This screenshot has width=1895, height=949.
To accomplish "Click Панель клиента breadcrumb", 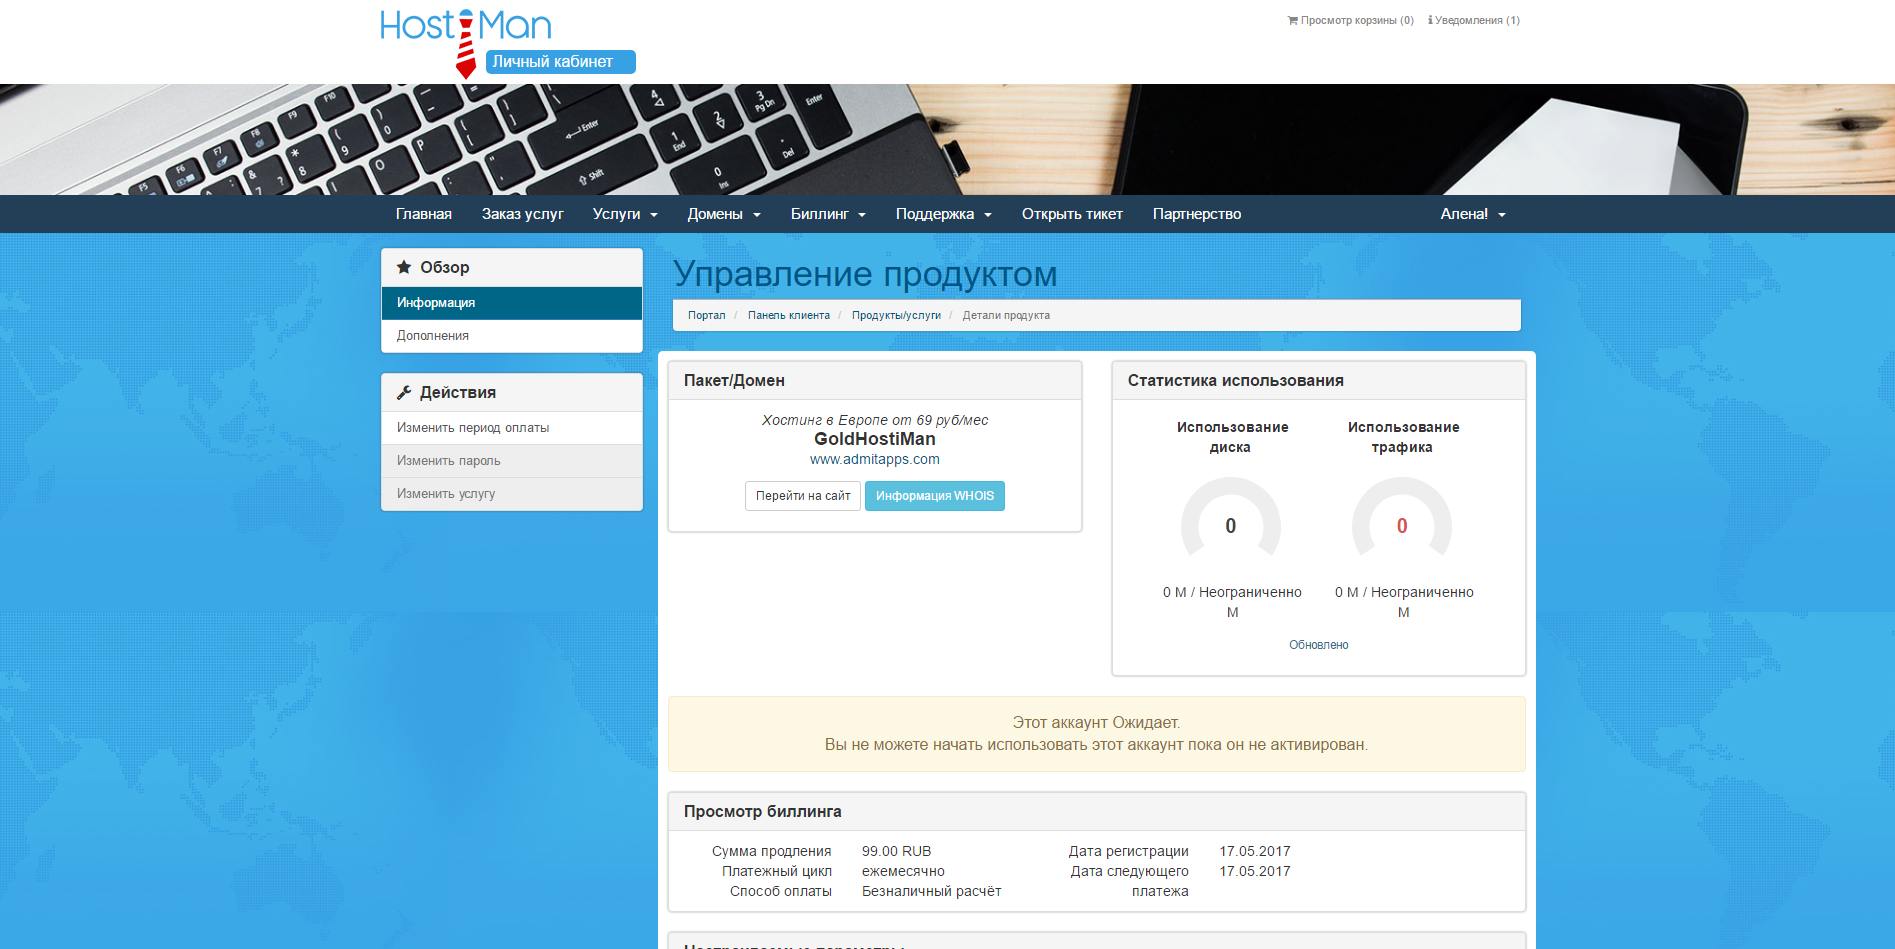I will click(789, 315).
